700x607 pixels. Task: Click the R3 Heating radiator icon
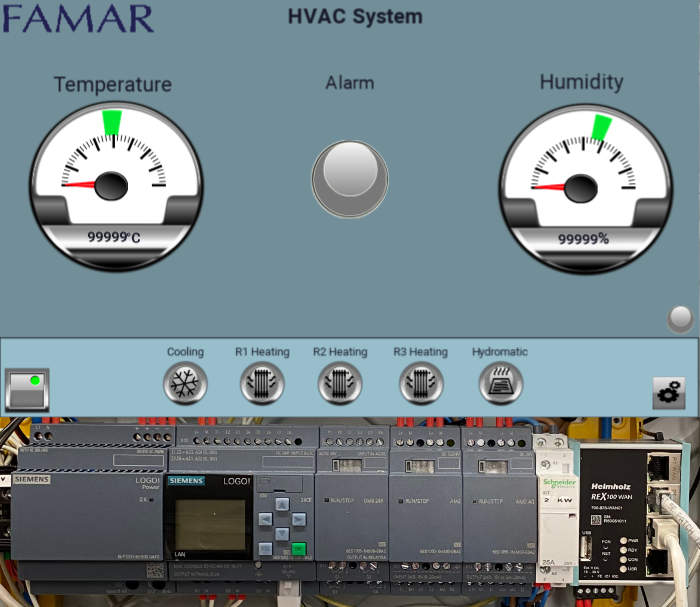(x=421, y=383)
